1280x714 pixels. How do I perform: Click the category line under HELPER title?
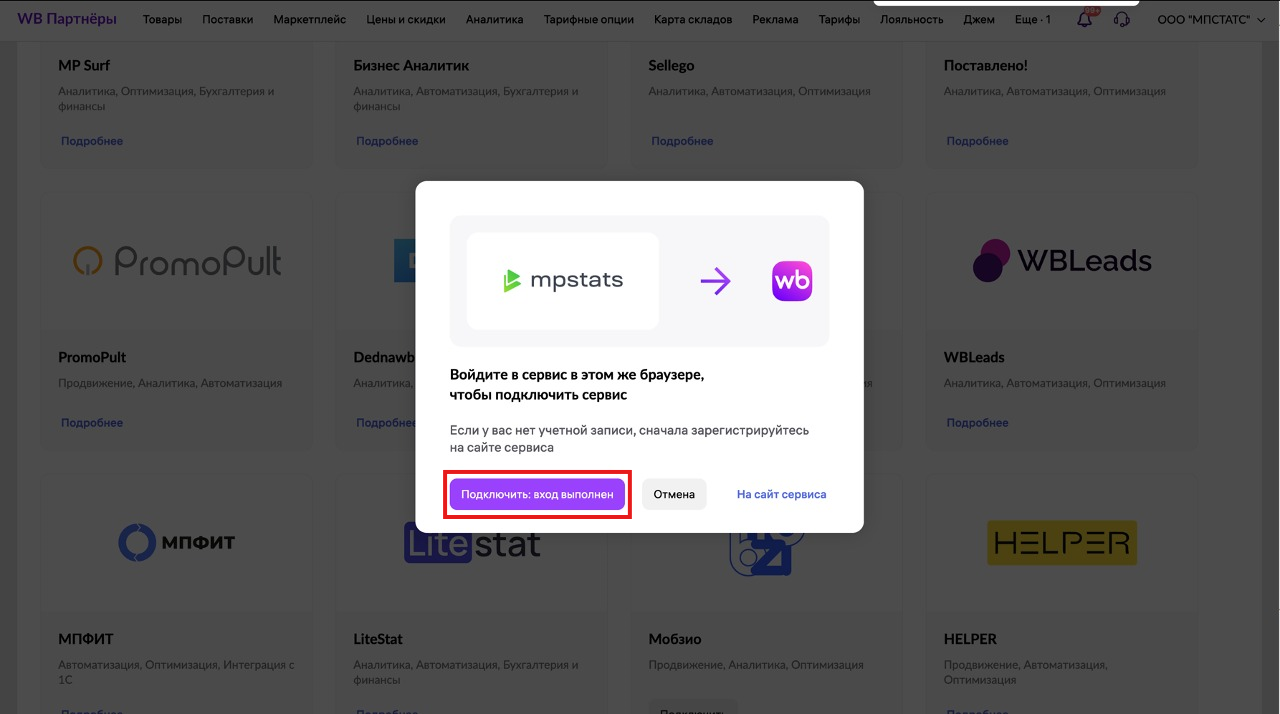point(1025,672)
